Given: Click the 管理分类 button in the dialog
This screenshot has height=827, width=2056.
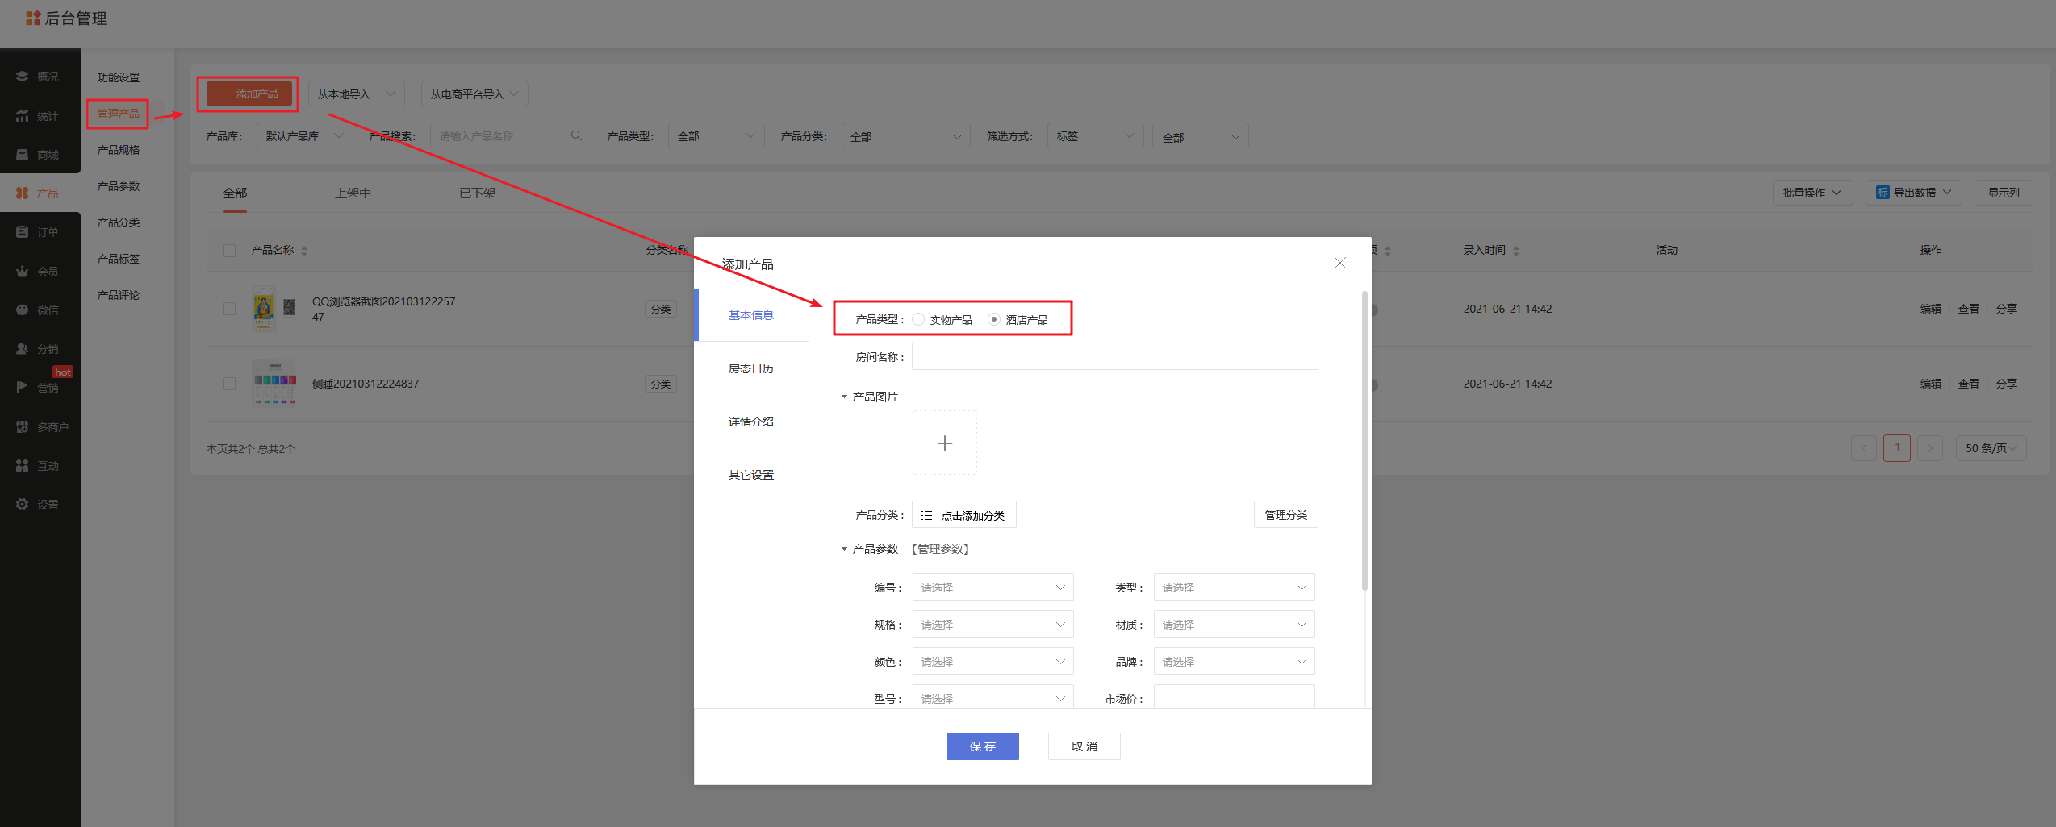Looking at the screenshot, I should tap(1285, 515).
